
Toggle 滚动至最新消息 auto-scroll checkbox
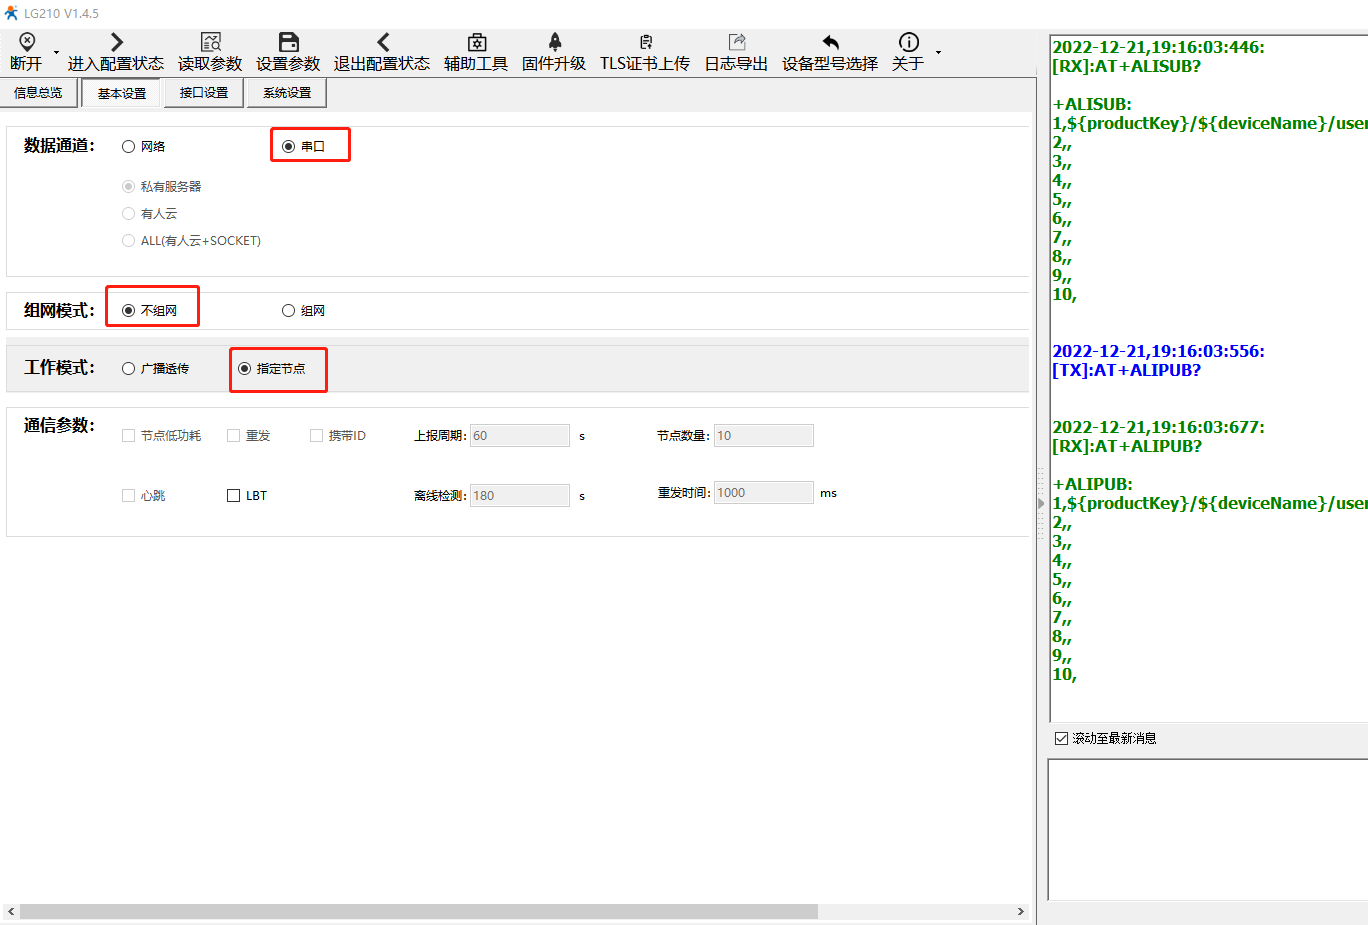tap(1062, 739)
